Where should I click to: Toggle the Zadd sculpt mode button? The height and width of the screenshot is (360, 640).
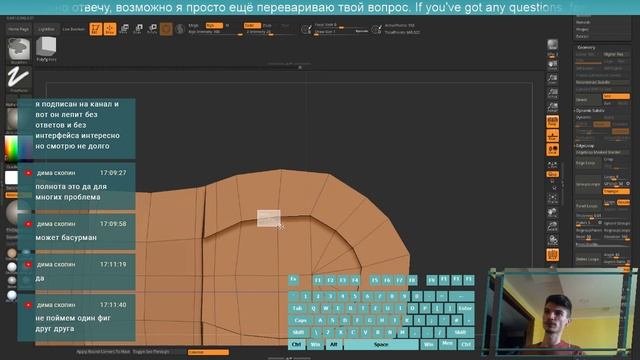click(252, 25)
